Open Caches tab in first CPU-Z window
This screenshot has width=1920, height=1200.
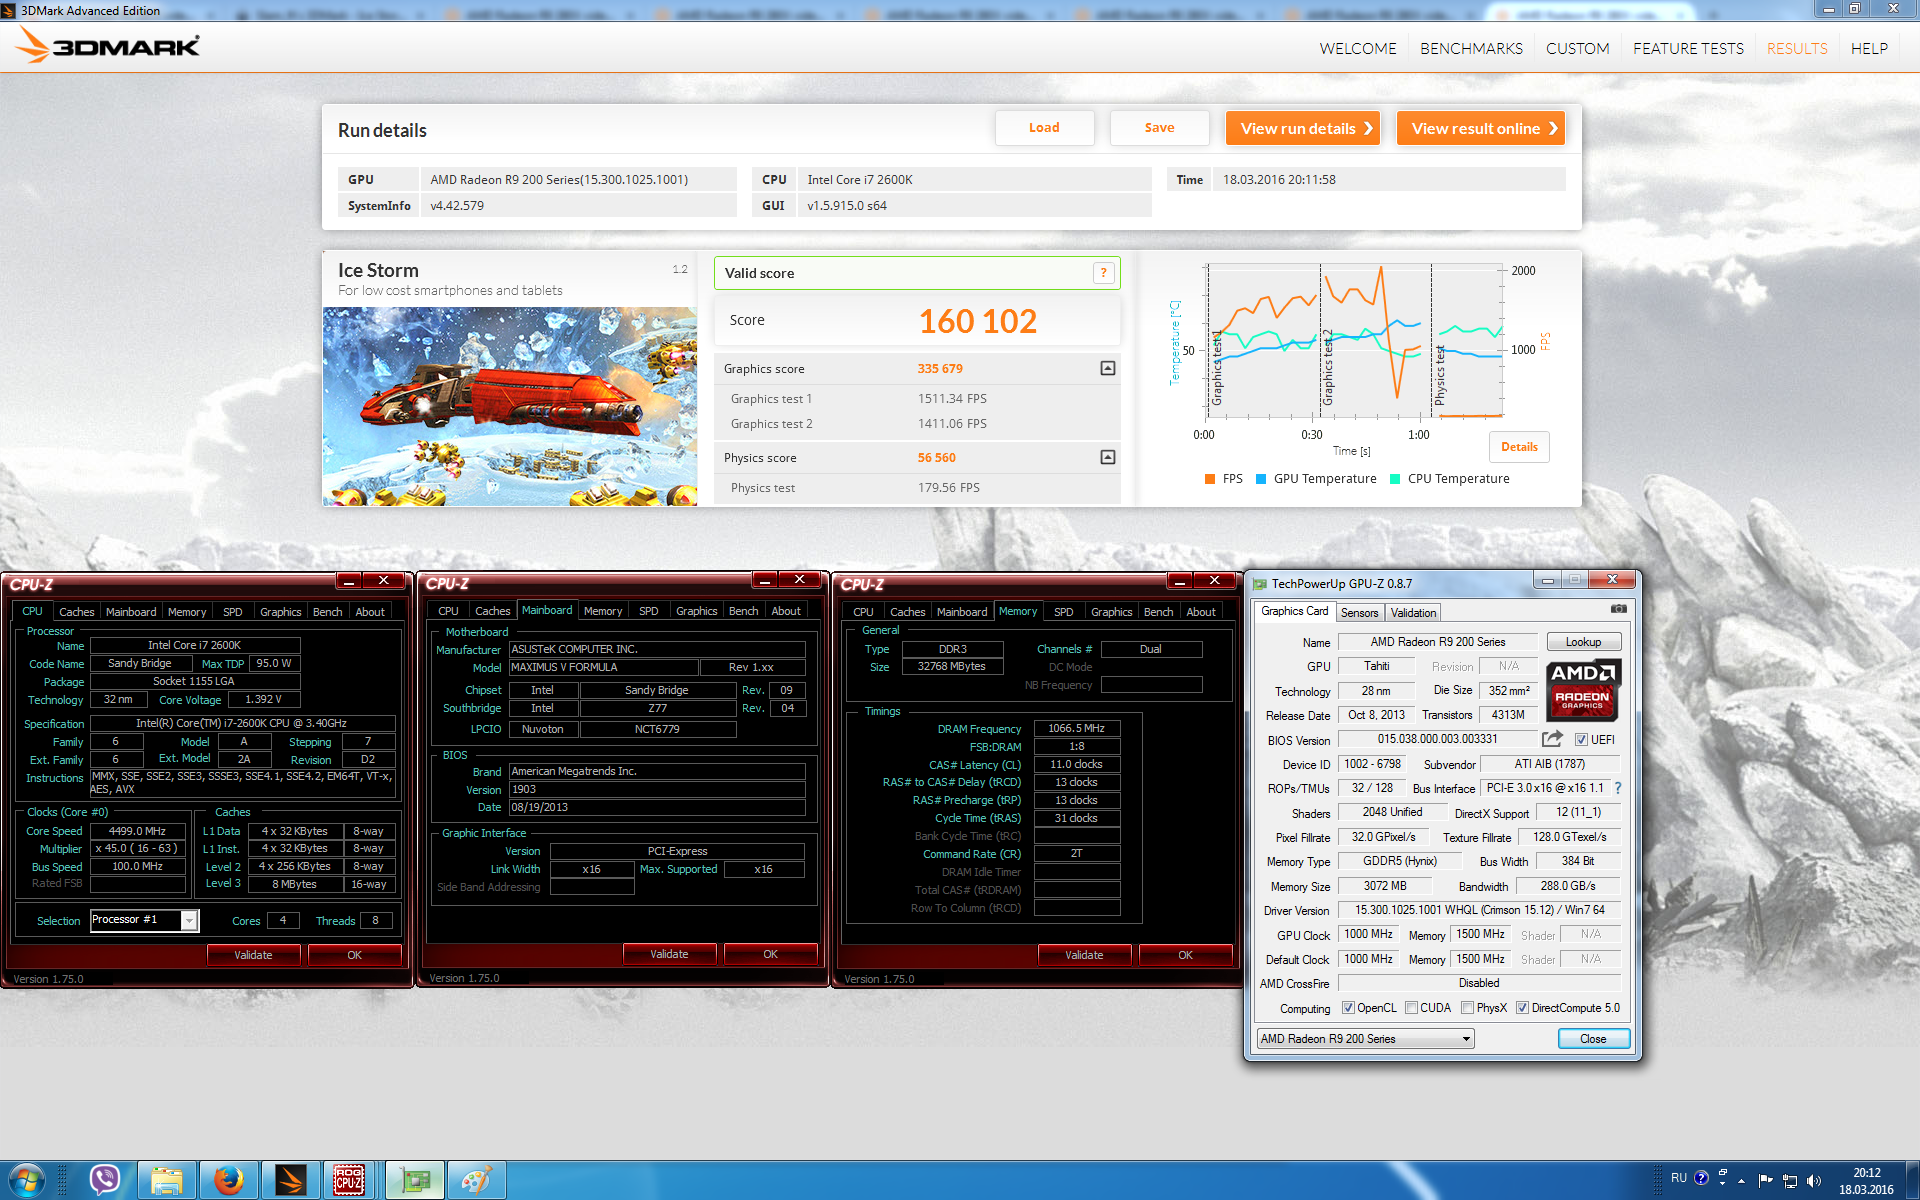(x=76, y=612)
